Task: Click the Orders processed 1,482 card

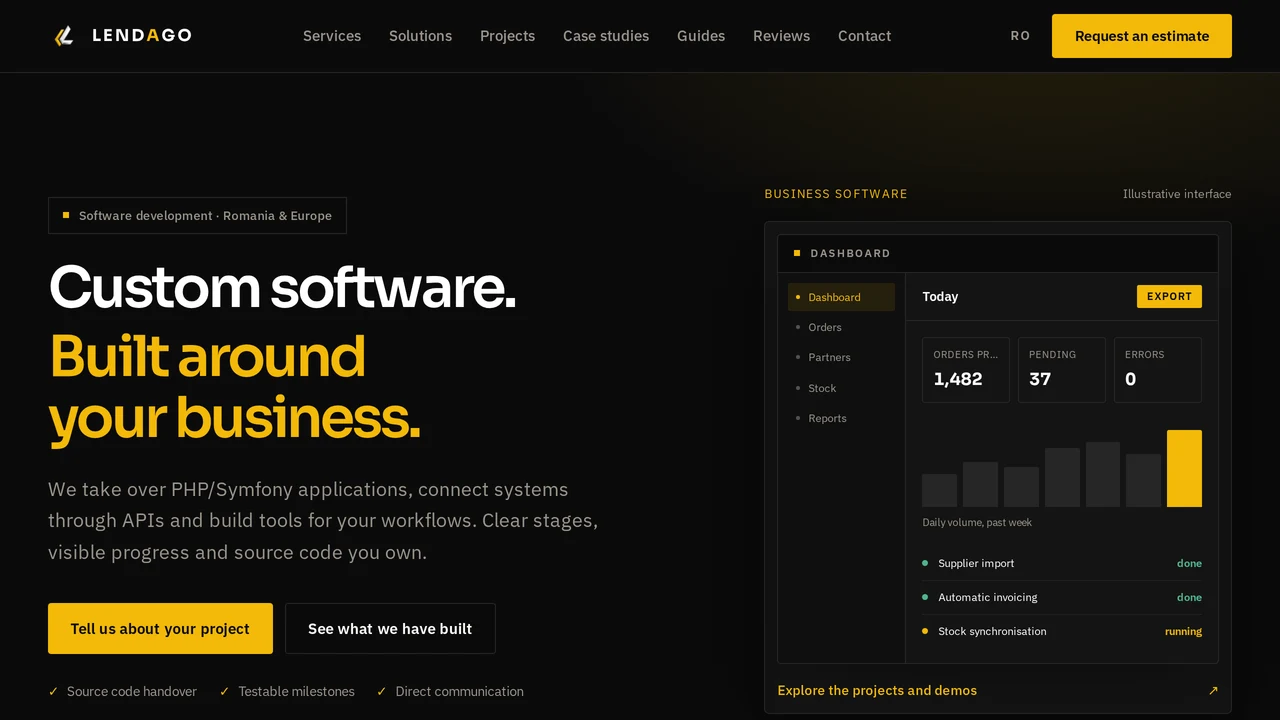Action: coord(966,370)
